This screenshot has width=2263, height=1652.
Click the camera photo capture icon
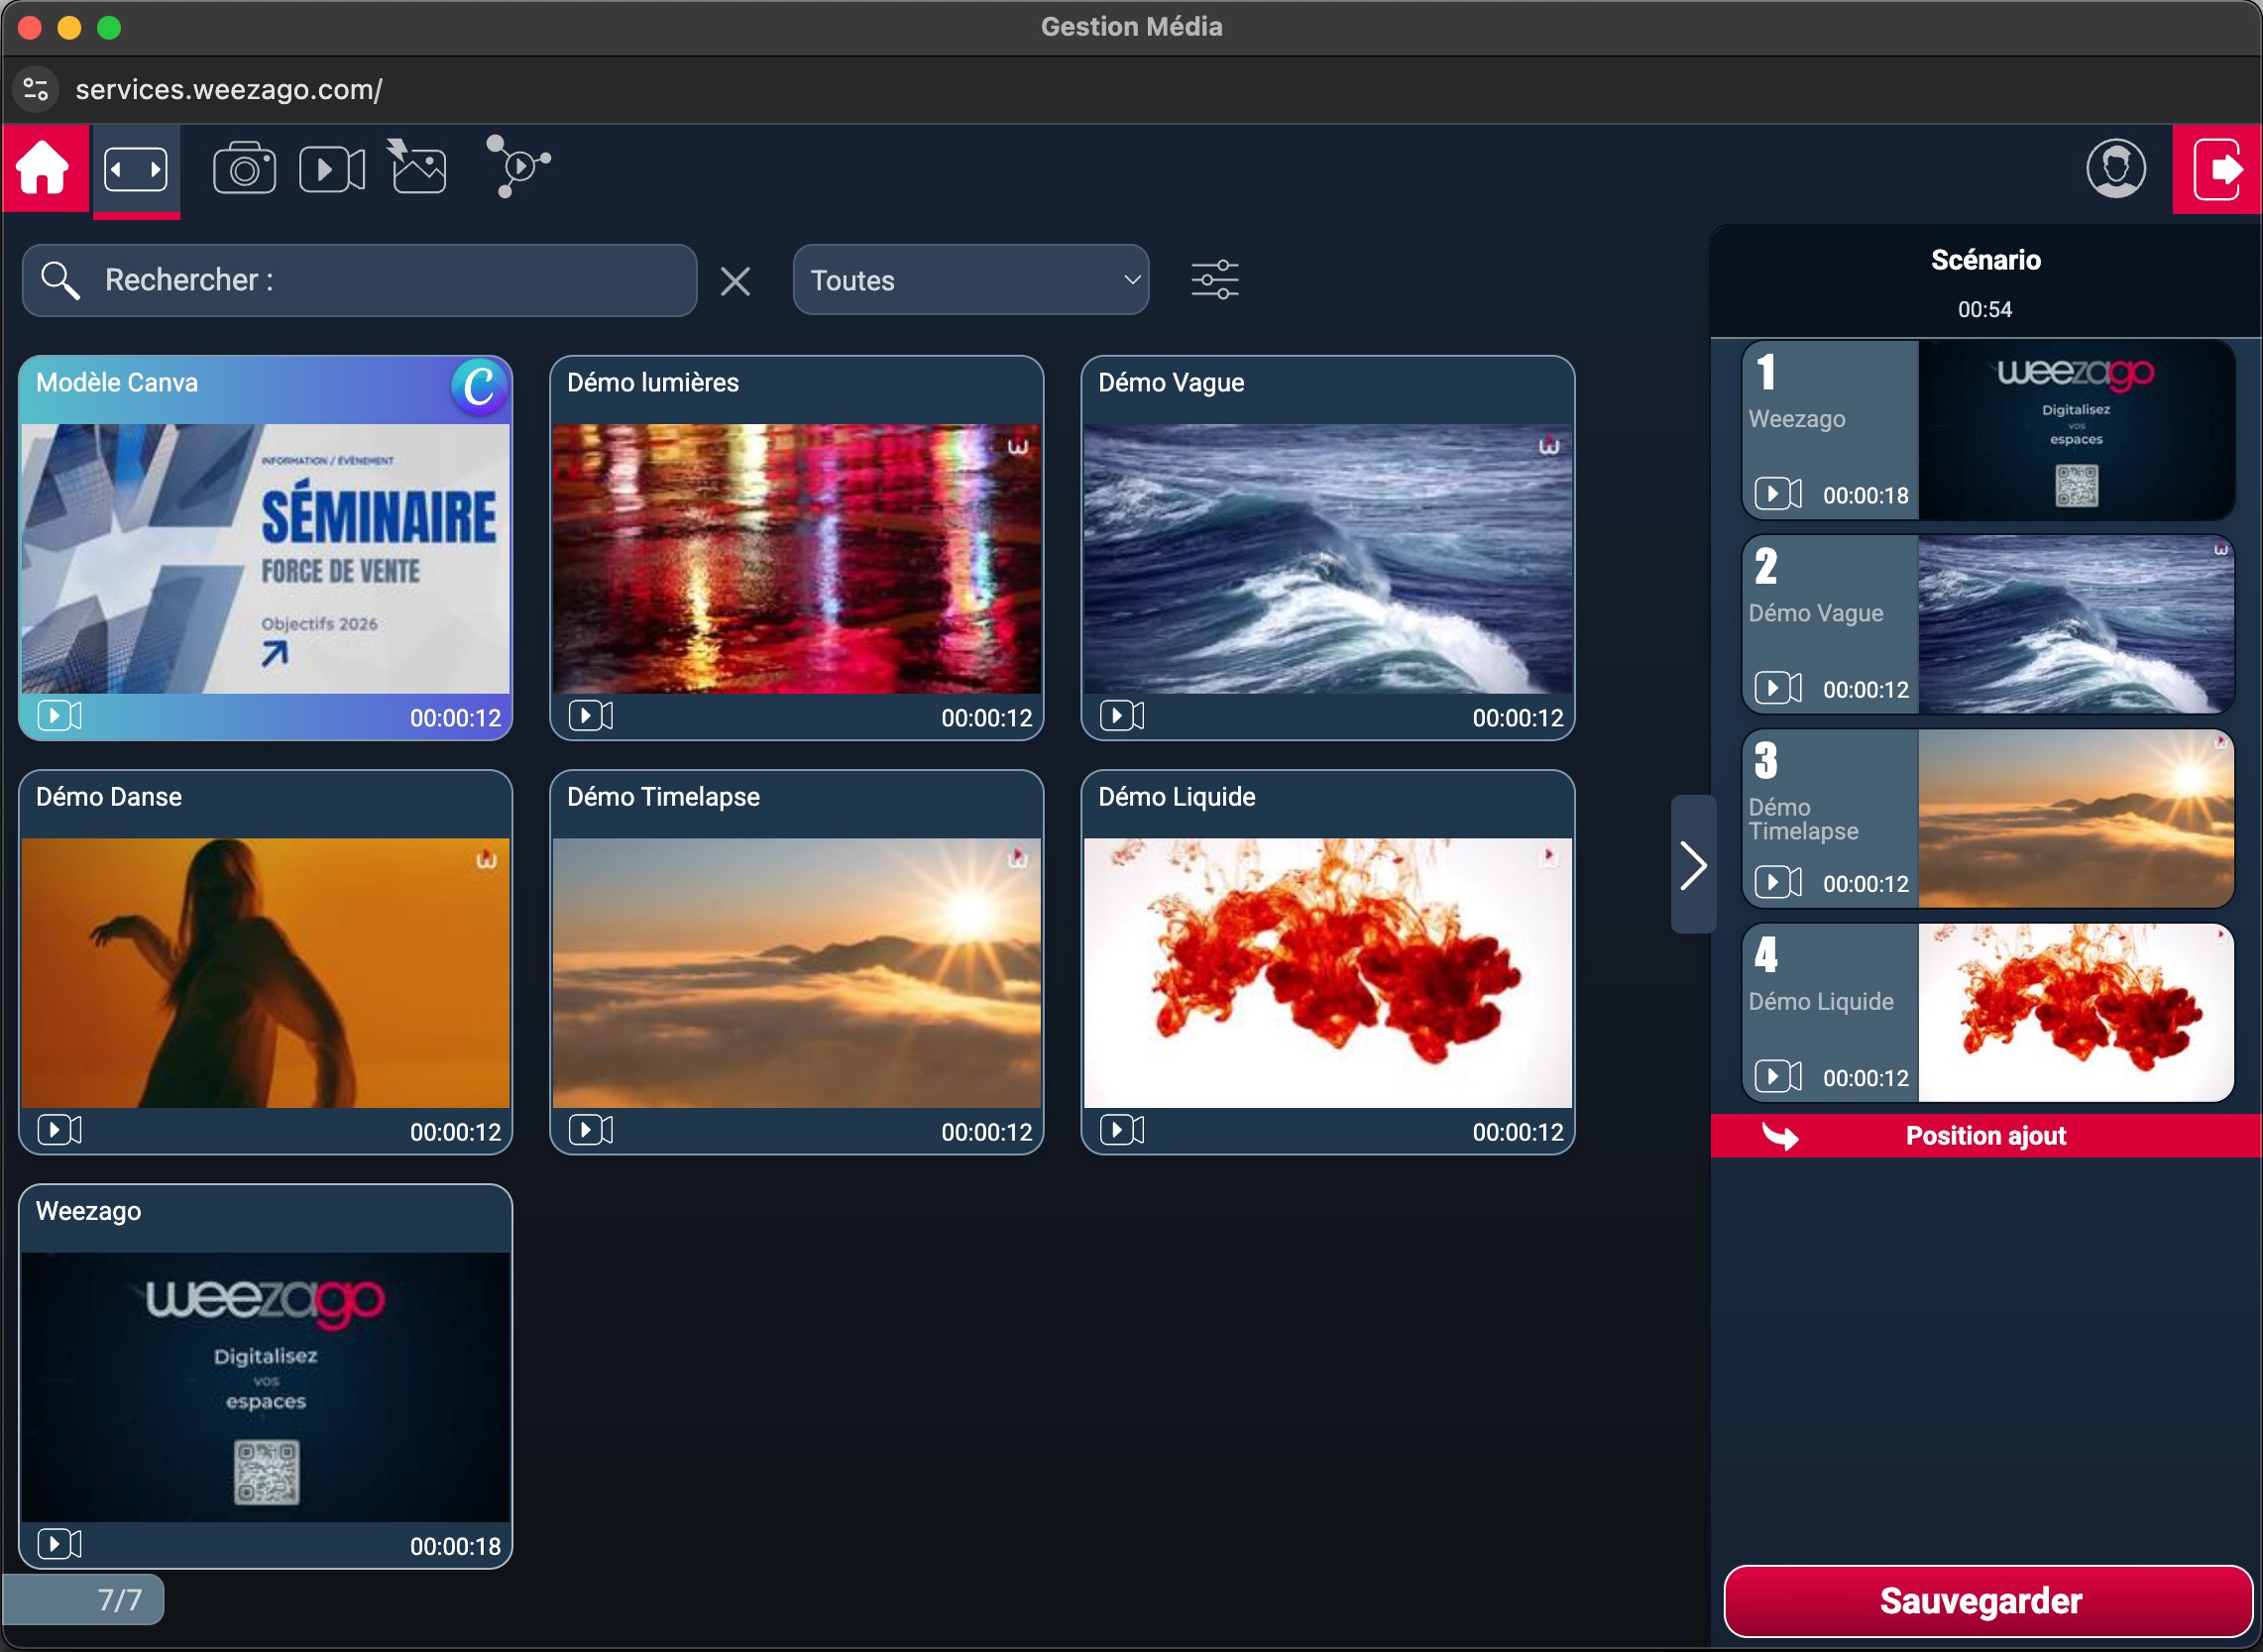pos(244,167)
